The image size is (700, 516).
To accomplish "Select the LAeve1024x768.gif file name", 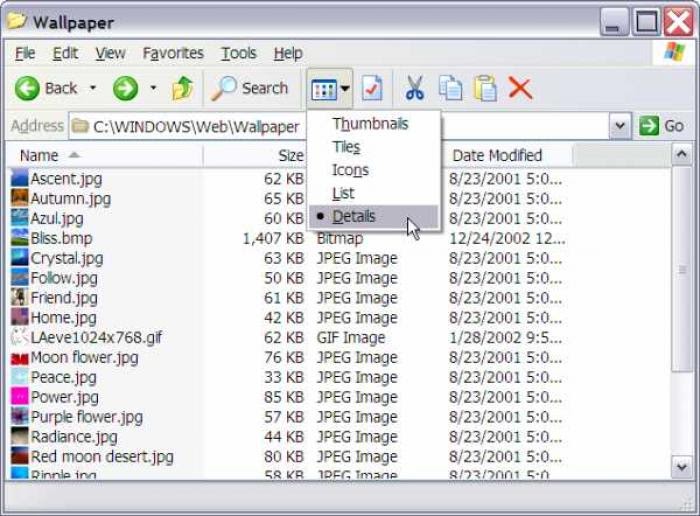I will click(96, 337).
